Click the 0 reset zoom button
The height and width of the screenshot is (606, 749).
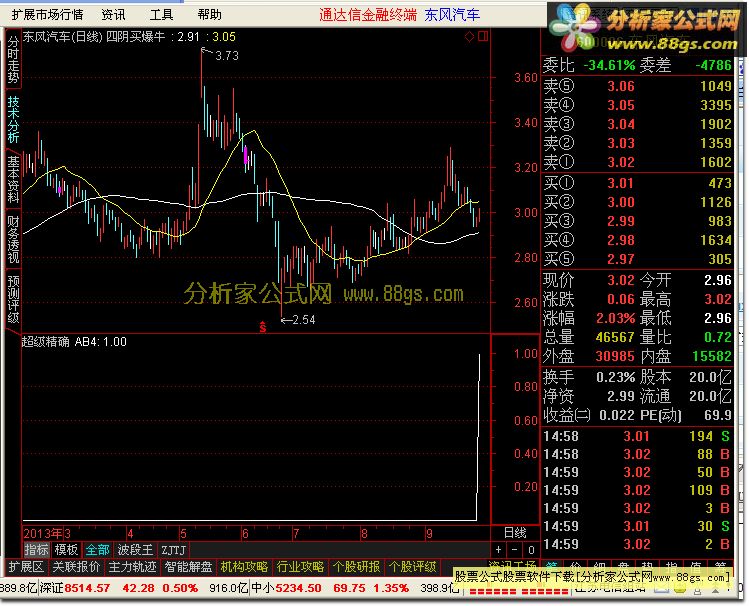click(531, 550)
